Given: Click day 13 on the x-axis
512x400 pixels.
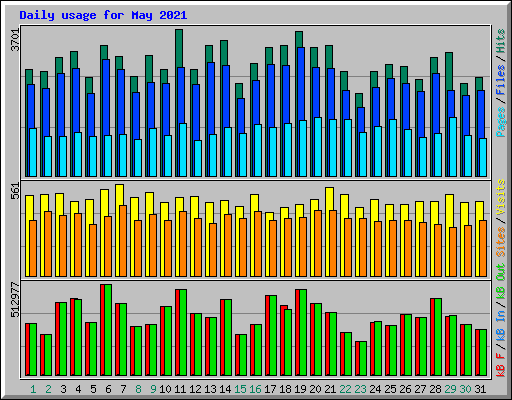Looking at the screenshot, I should click(x=210, y=389).
